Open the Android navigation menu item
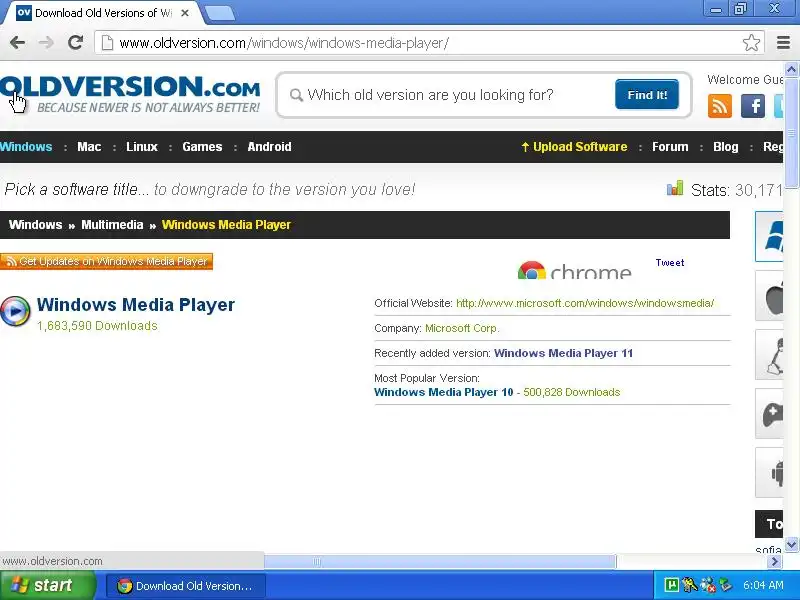 (269, 147)
